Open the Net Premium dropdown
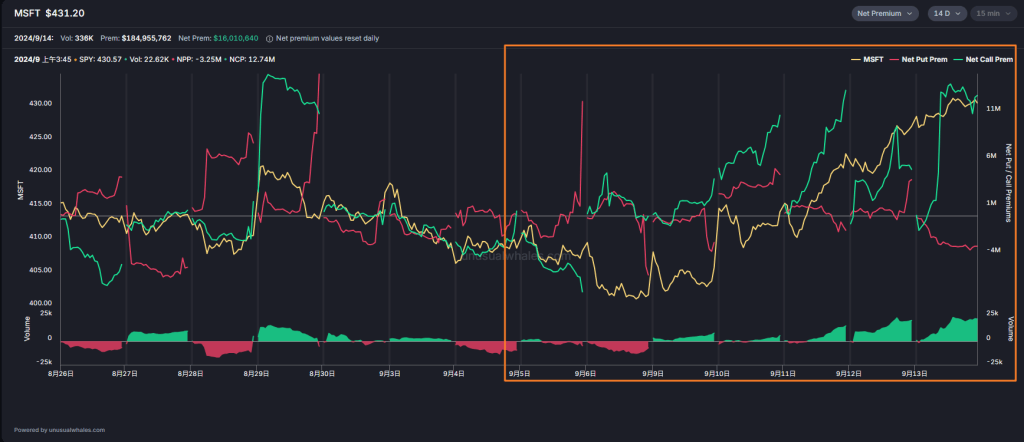 coord(884,13)
